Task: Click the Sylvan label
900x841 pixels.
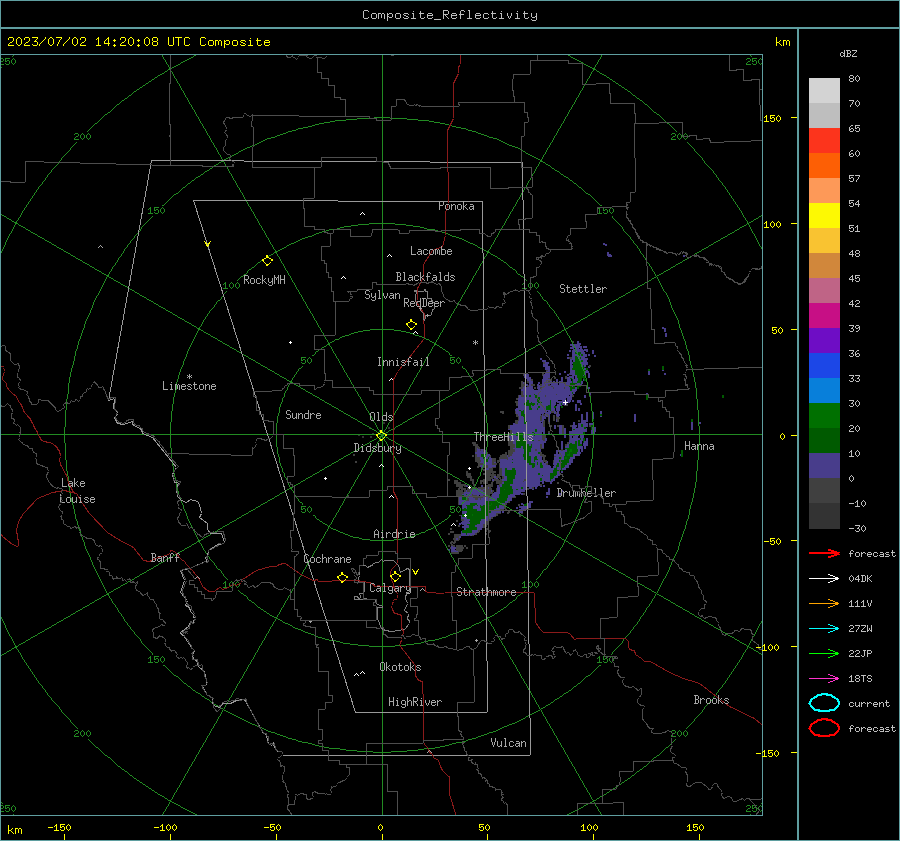Action: coord(382,295)
